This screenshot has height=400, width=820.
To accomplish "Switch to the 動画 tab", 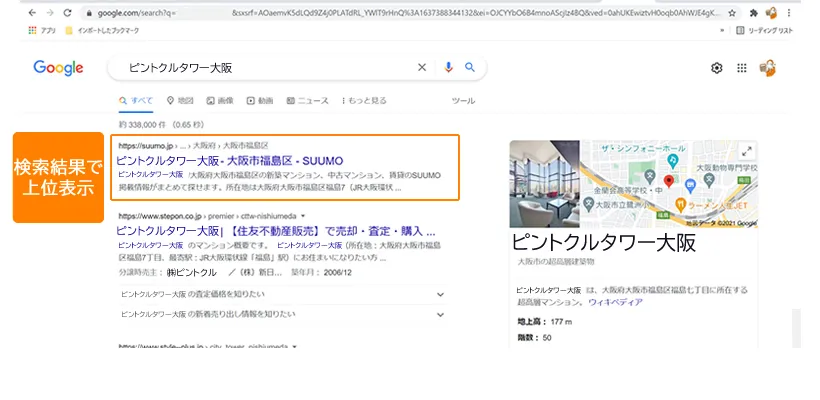I will 260,101.
